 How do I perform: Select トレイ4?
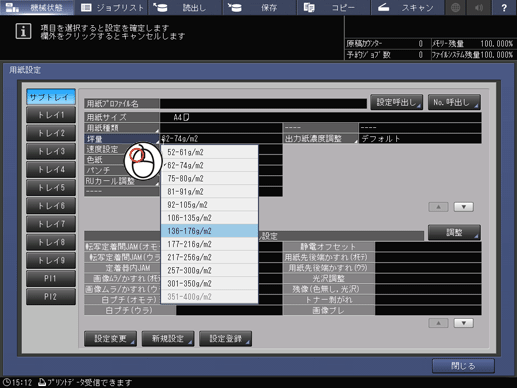(x=51, y=170)
